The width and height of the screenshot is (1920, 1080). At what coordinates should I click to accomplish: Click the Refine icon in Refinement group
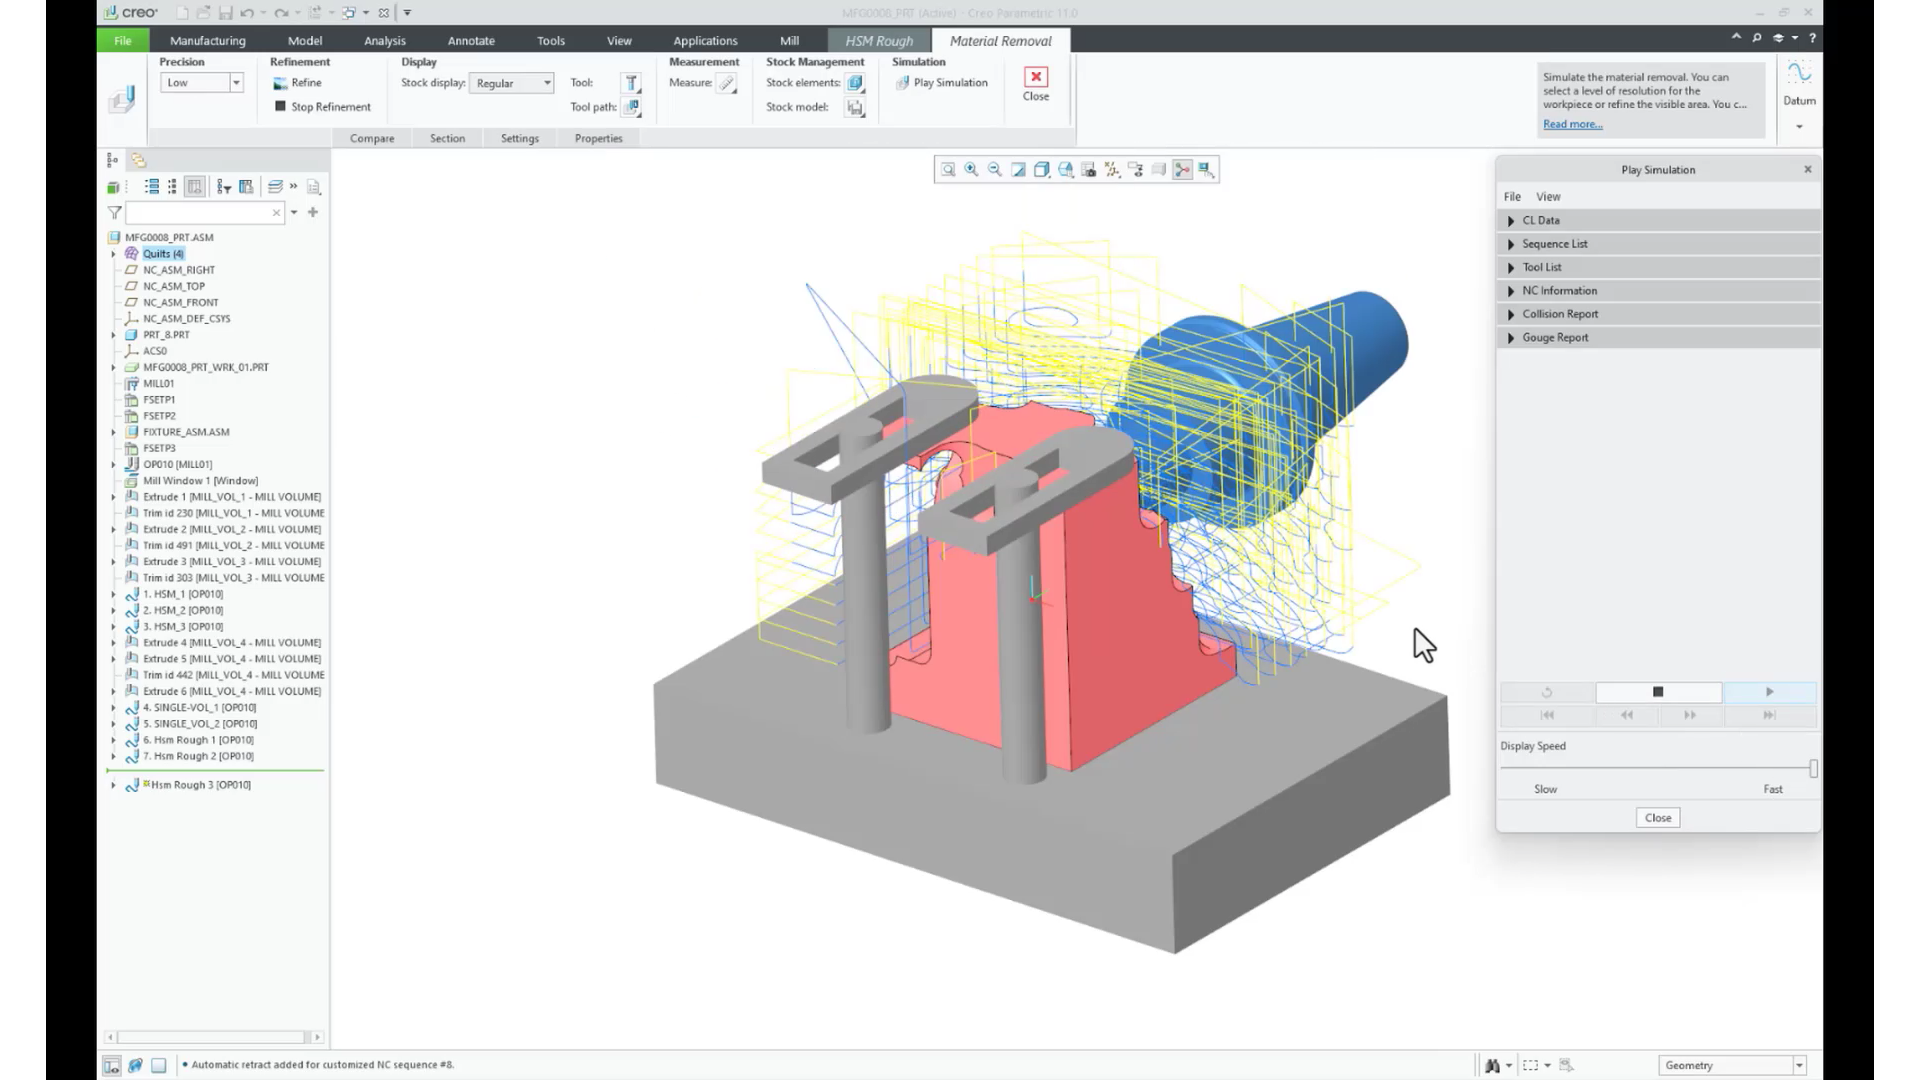[280, 83]
